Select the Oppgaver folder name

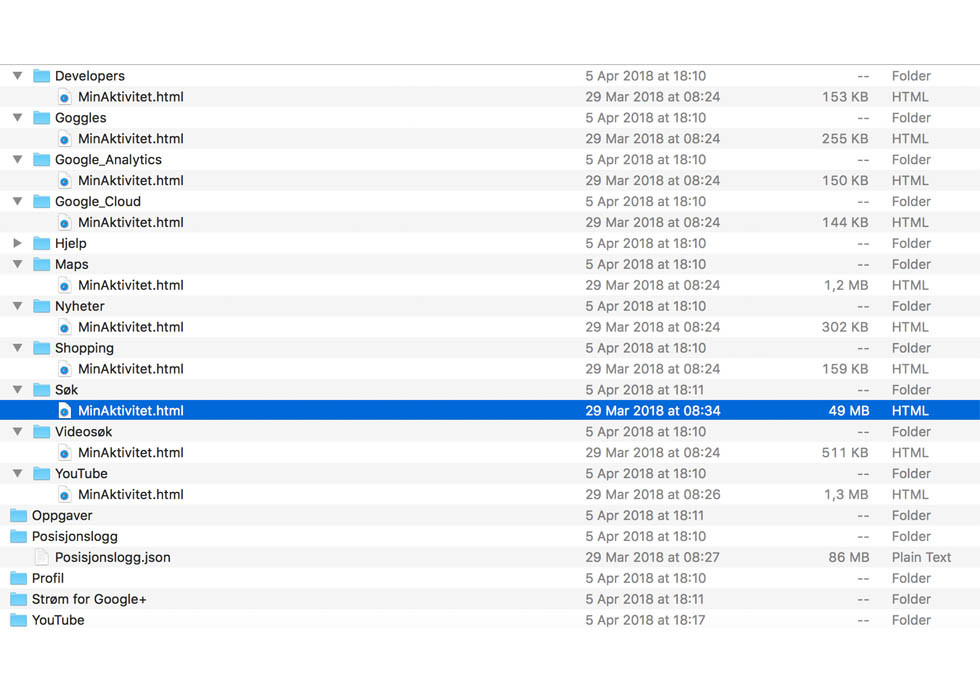62,516
